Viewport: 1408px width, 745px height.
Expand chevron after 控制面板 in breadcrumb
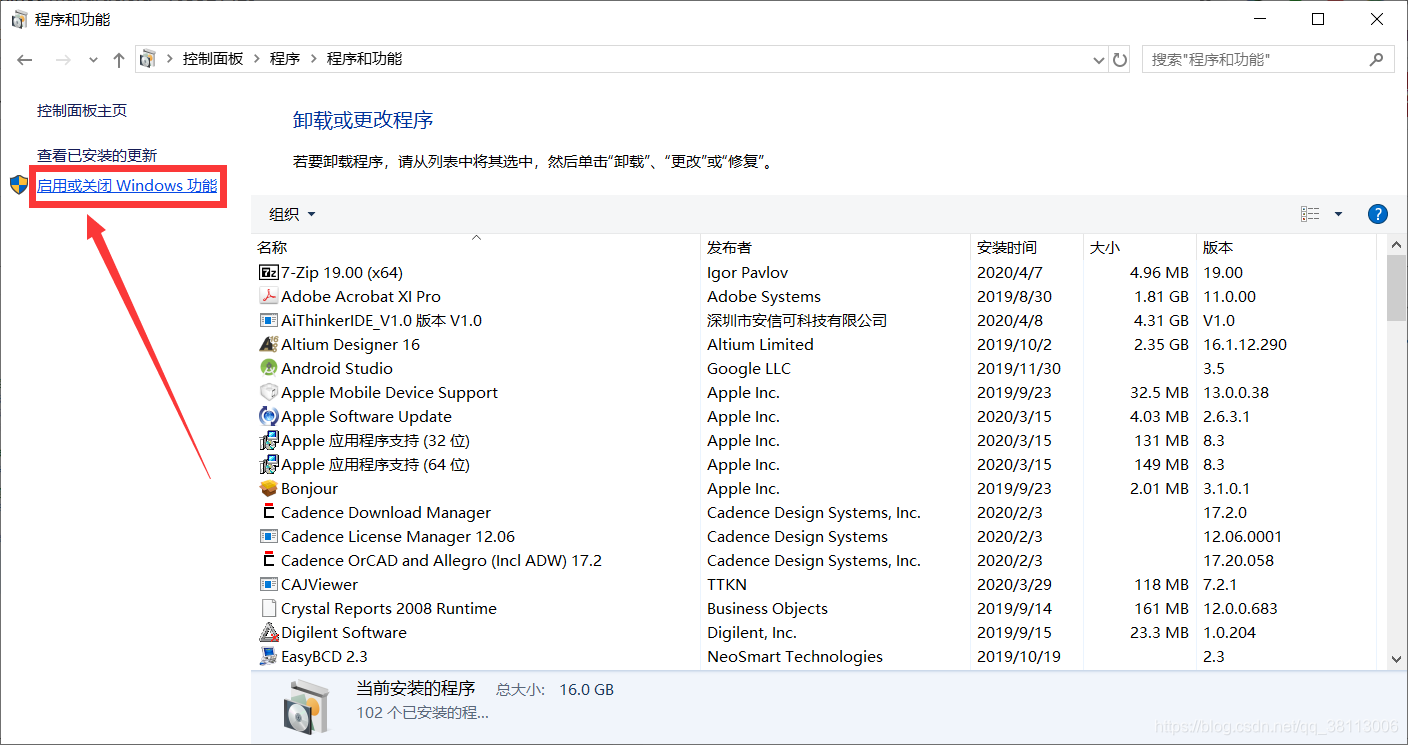coord(257,59)
